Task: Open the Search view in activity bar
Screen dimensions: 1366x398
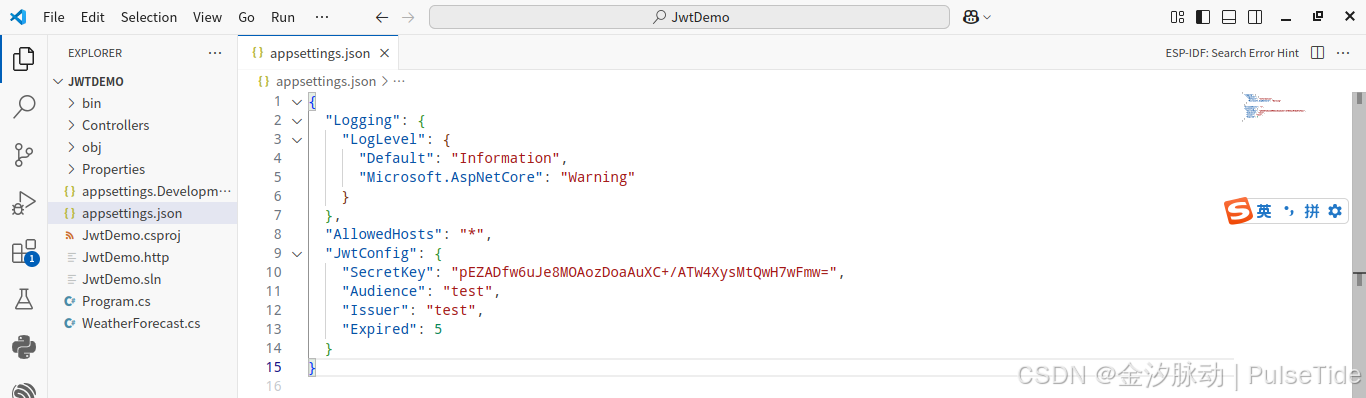Action: (x=24, y=107)
